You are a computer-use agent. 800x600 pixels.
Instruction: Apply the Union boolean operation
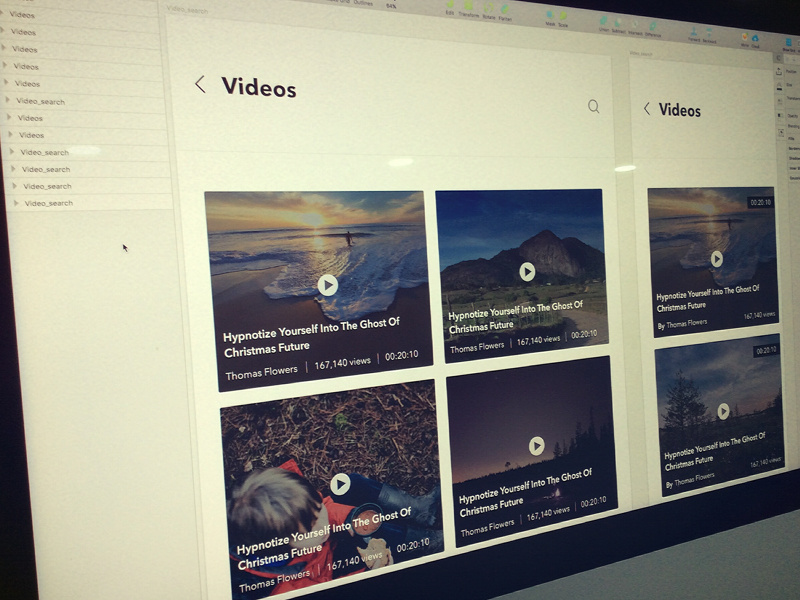[x=604, y=20]
